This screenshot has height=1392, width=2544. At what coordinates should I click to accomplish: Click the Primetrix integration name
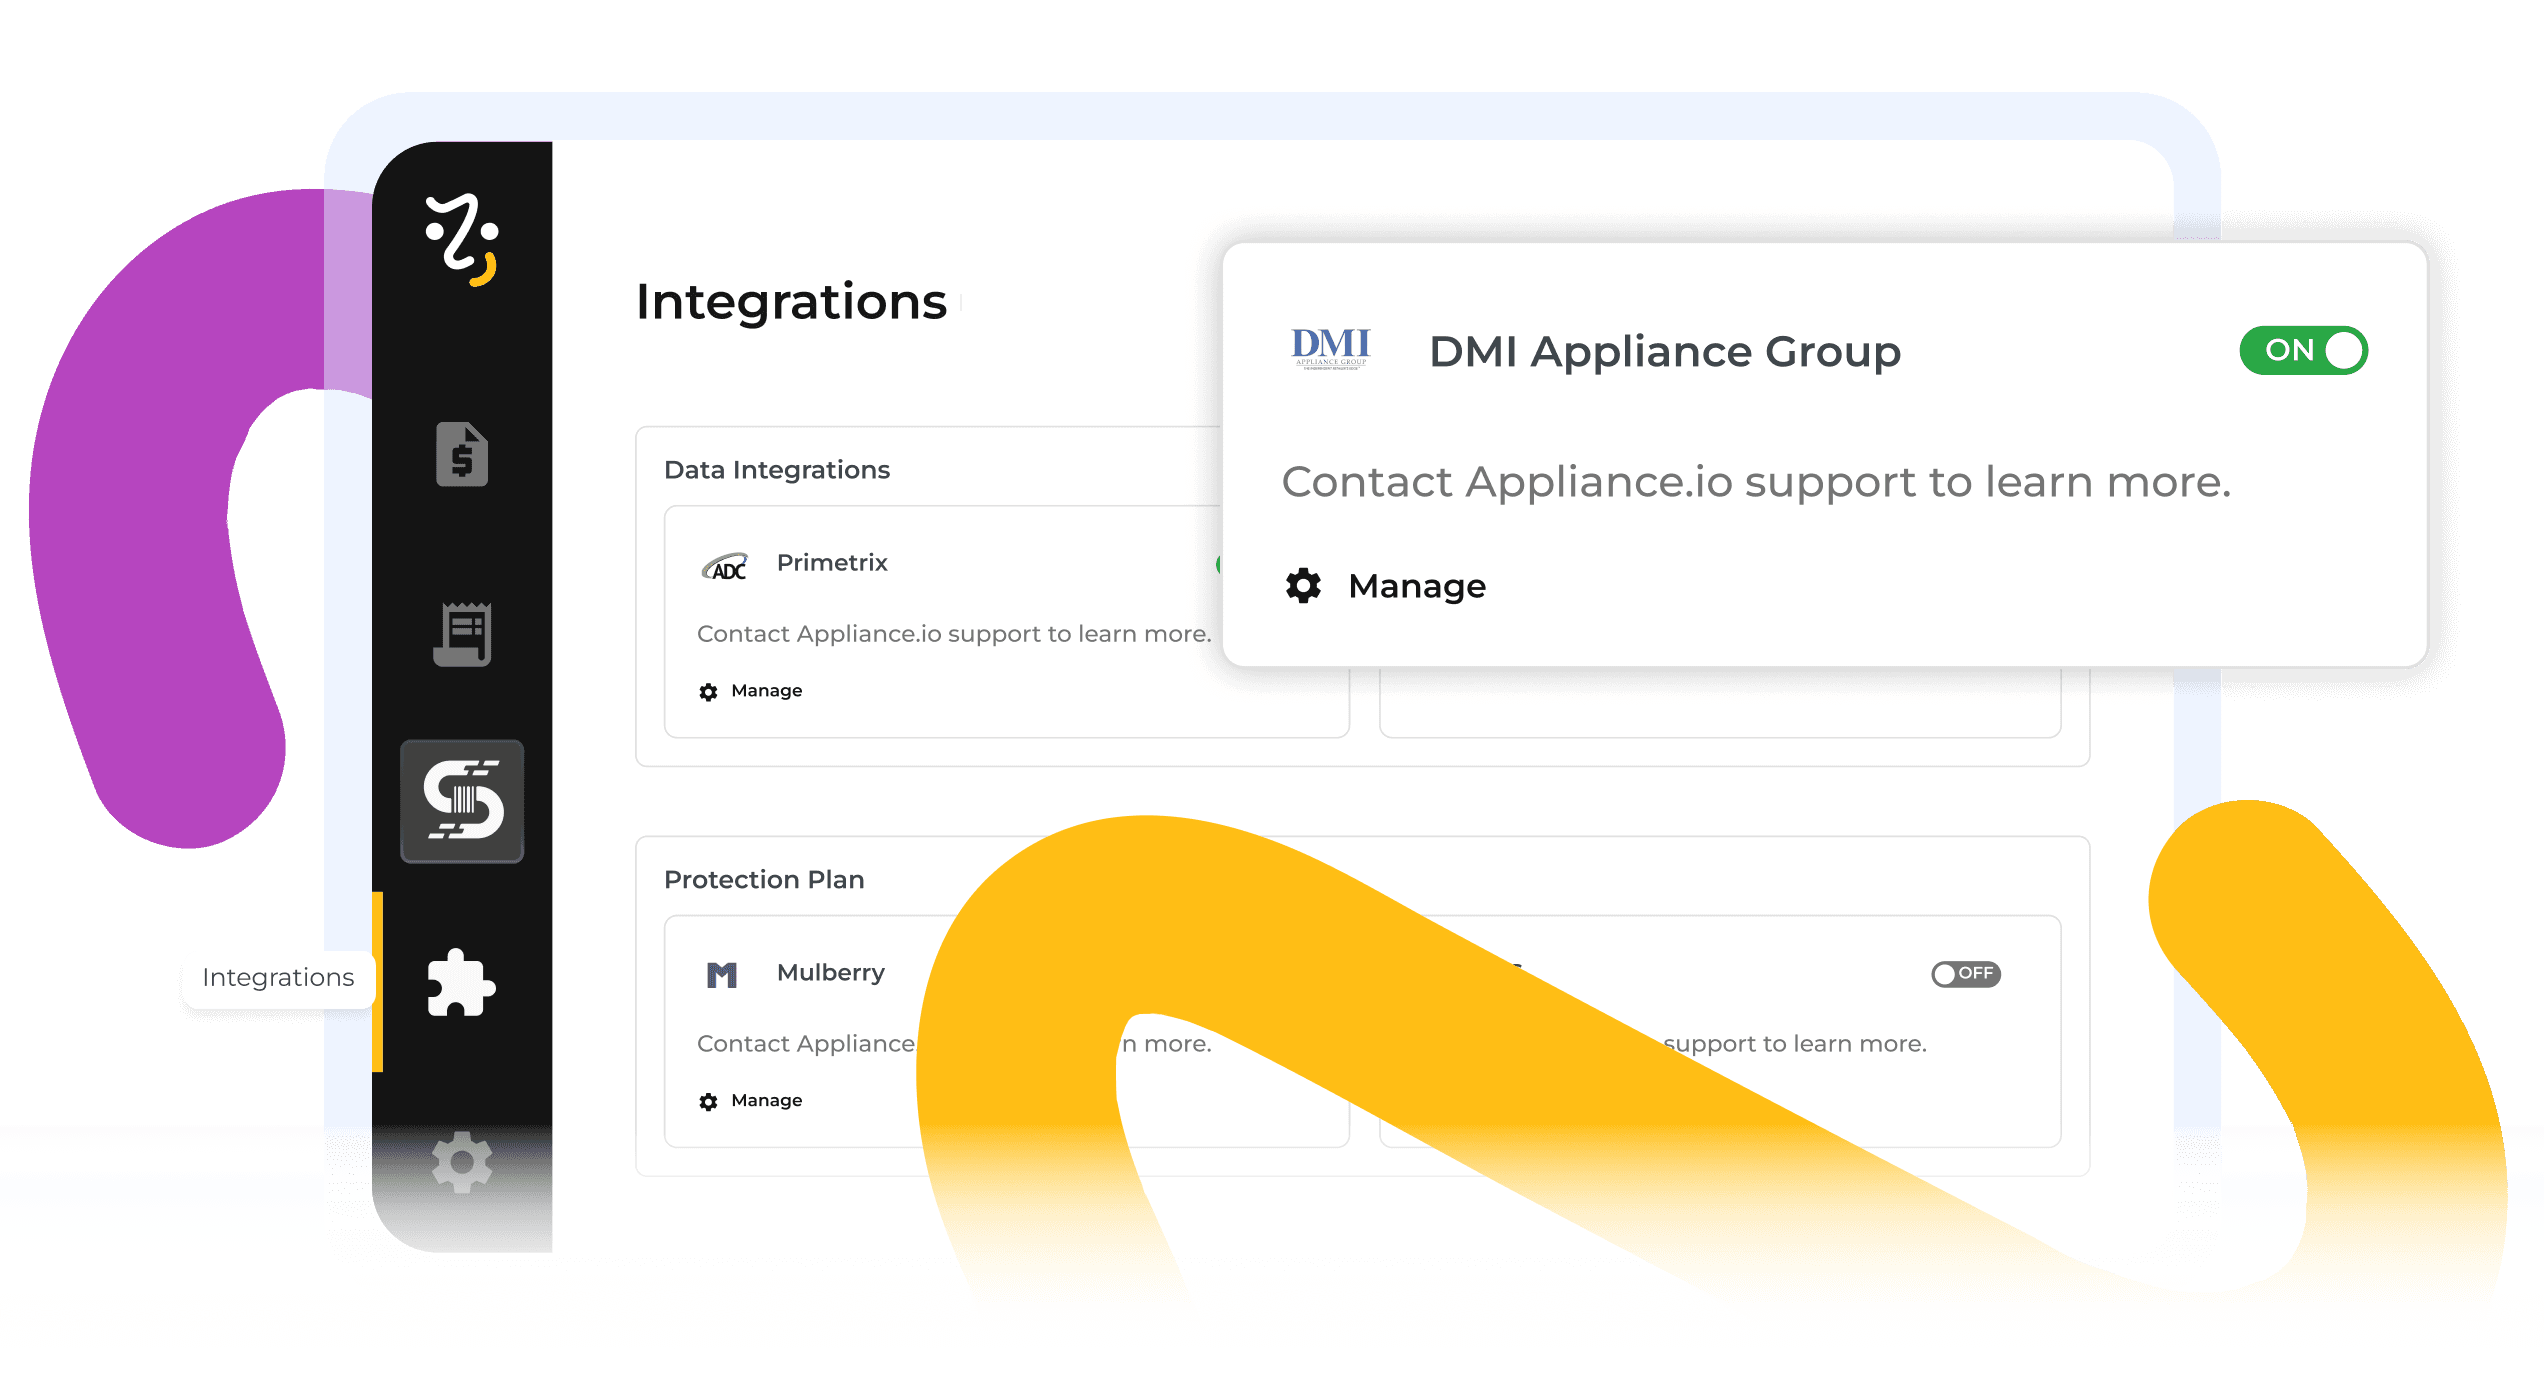click(832, 563)
